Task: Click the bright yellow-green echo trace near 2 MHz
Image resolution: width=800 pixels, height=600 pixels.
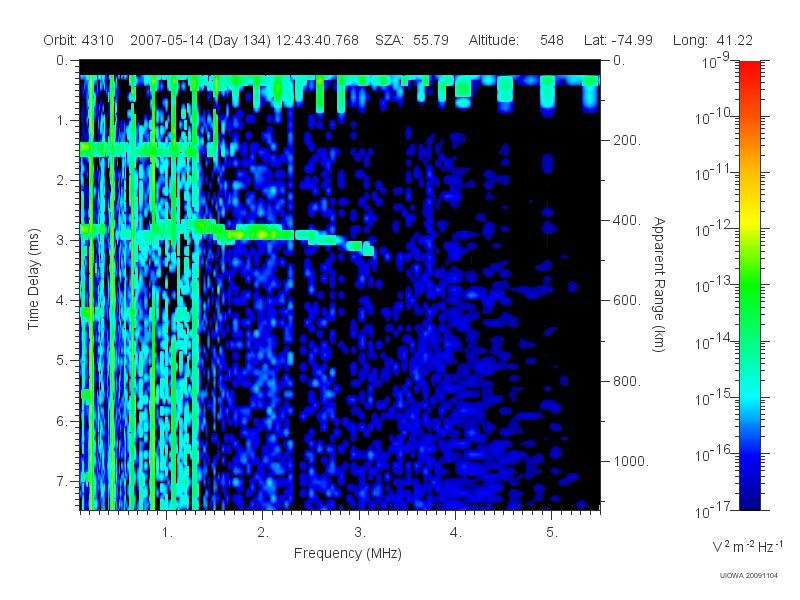Action: [x=260, y=234]
